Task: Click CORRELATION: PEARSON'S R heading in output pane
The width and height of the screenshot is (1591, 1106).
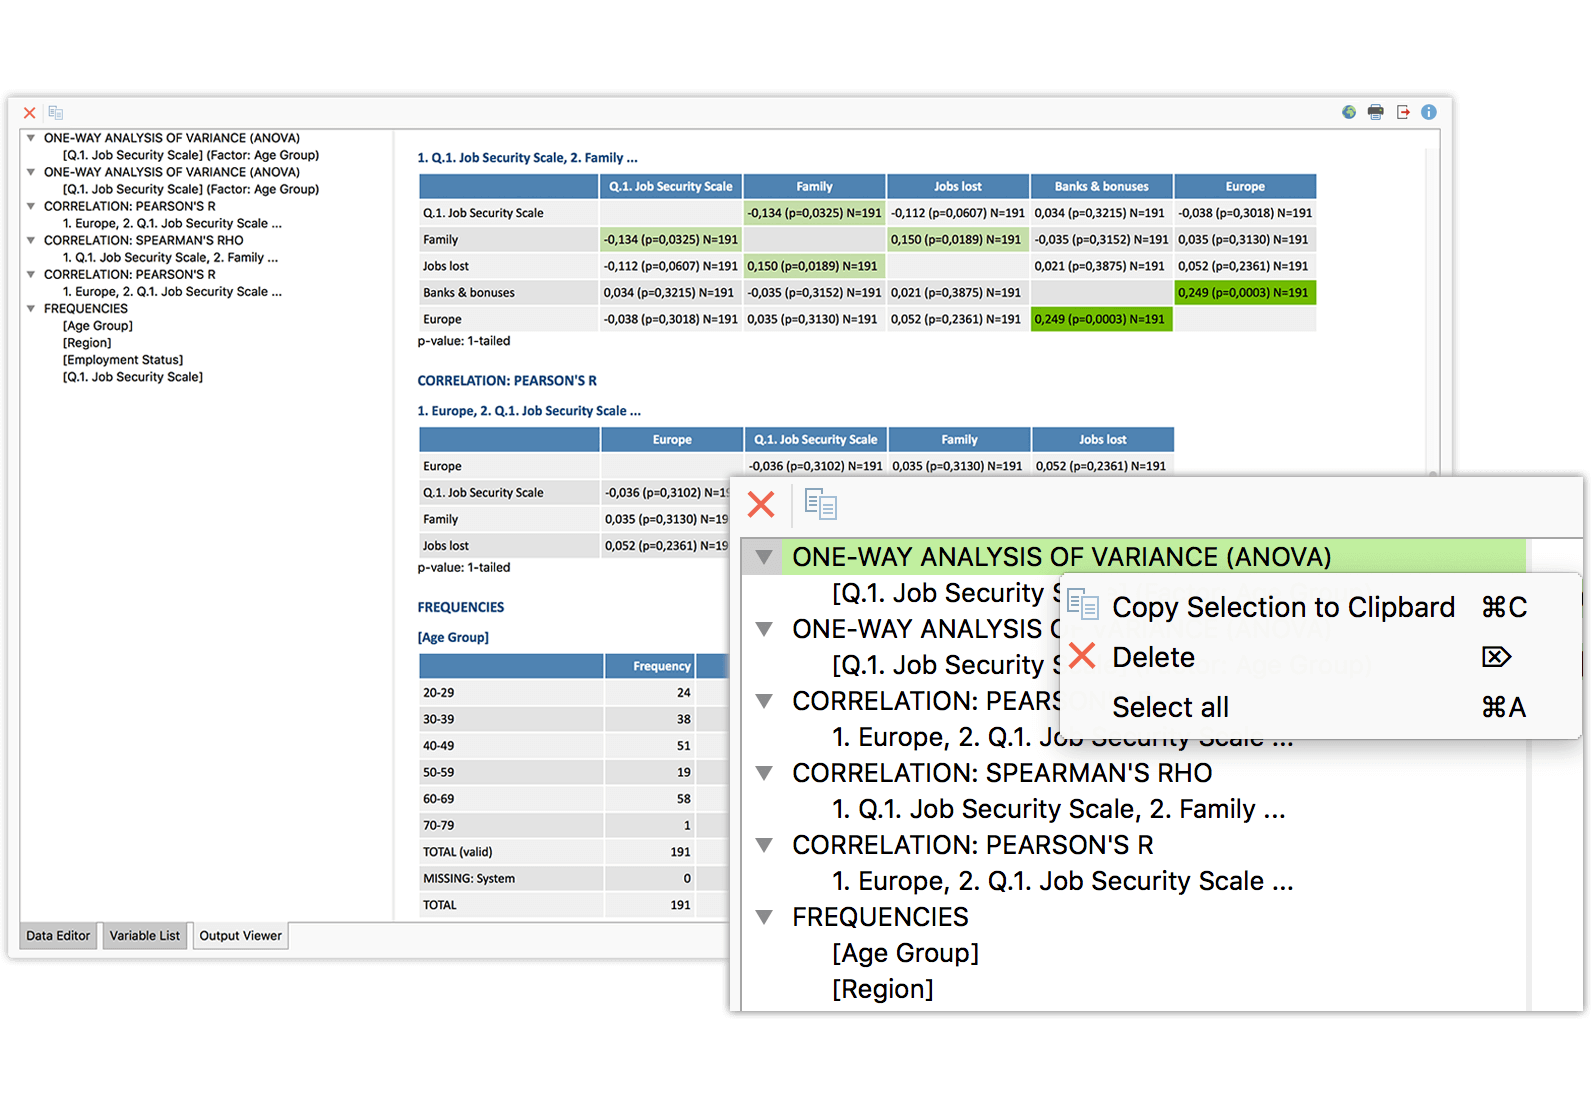Action: tap(507, 381)
